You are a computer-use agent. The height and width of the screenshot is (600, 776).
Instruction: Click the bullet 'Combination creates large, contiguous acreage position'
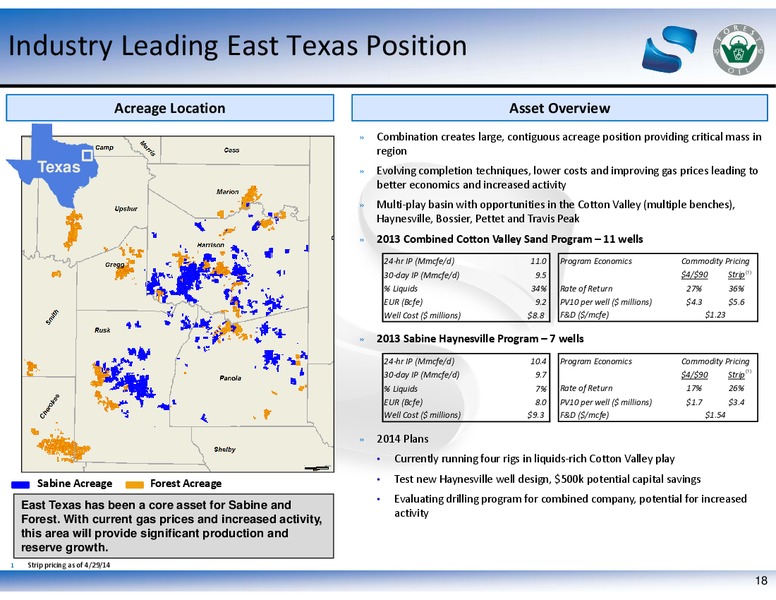(x=569, y=144)
